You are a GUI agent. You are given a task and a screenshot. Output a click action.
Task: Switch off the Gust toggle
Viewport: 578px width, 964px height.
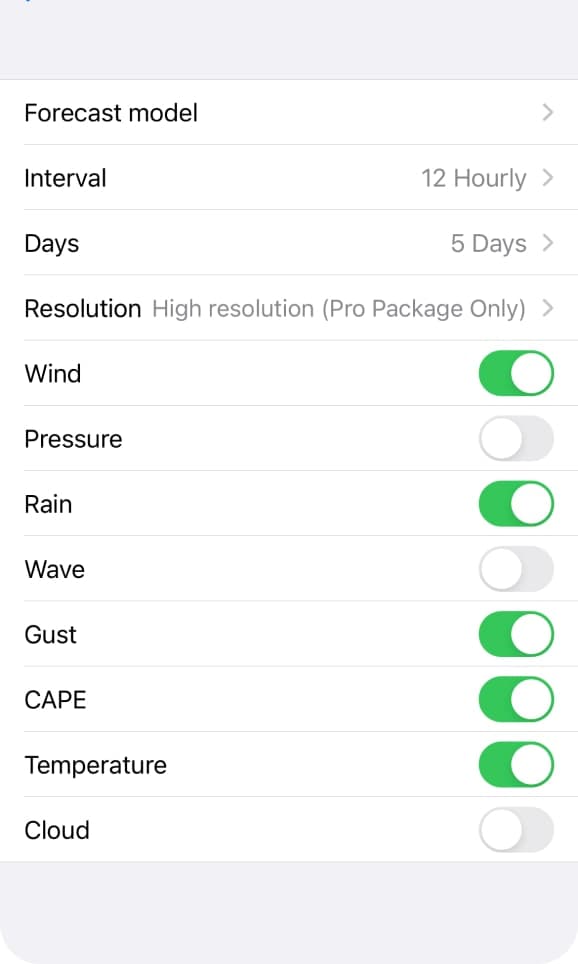click(x=516, y=634)
